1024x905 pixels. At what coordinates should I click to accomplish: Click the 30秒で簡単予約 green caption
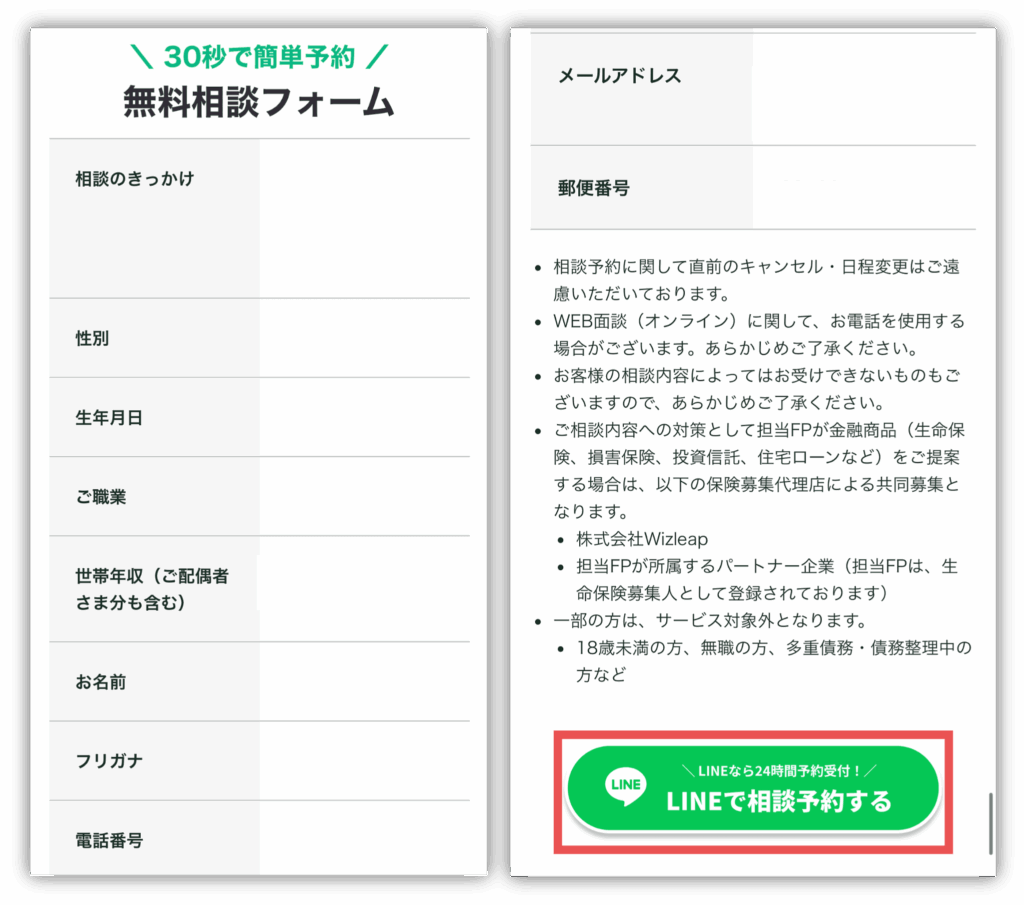[259, 57]
